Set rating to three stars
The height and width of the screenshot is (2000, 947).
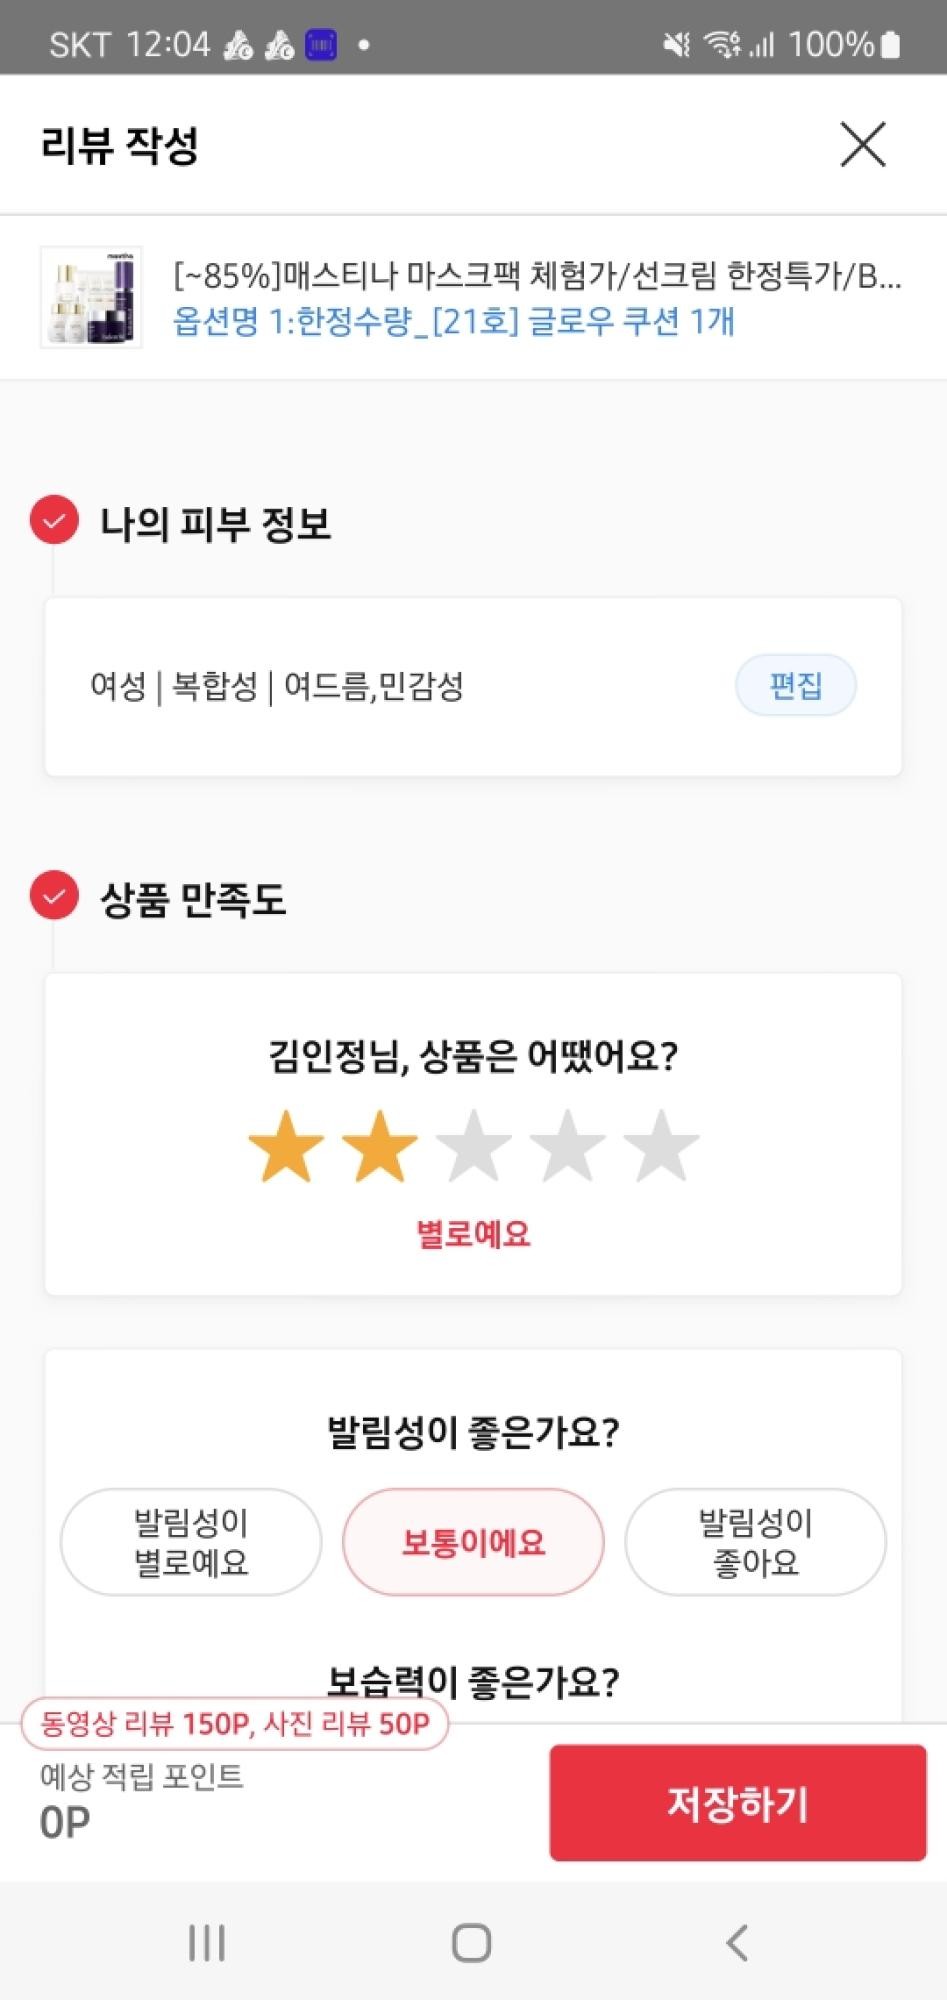474,1146
